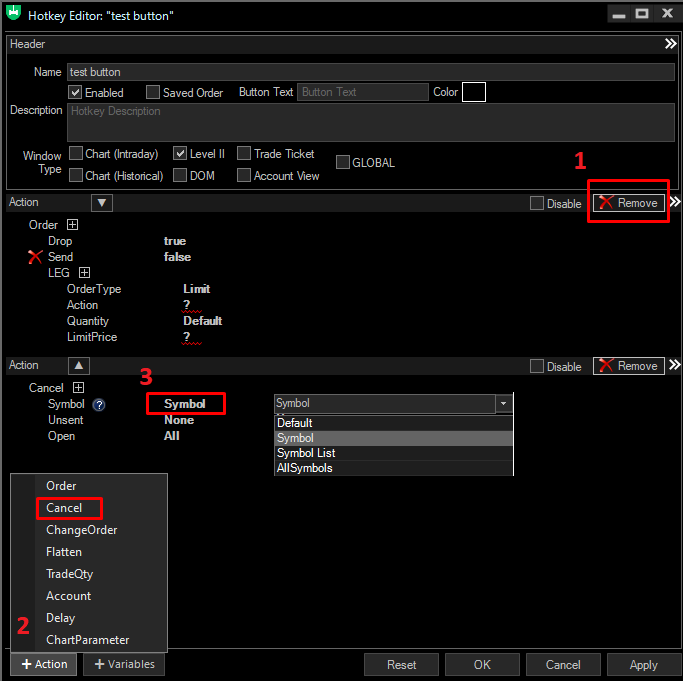Viewport: 683px width, 681px height.
Task: Collapse Header panel with double chevron
Action: click(x=671, y=44)
